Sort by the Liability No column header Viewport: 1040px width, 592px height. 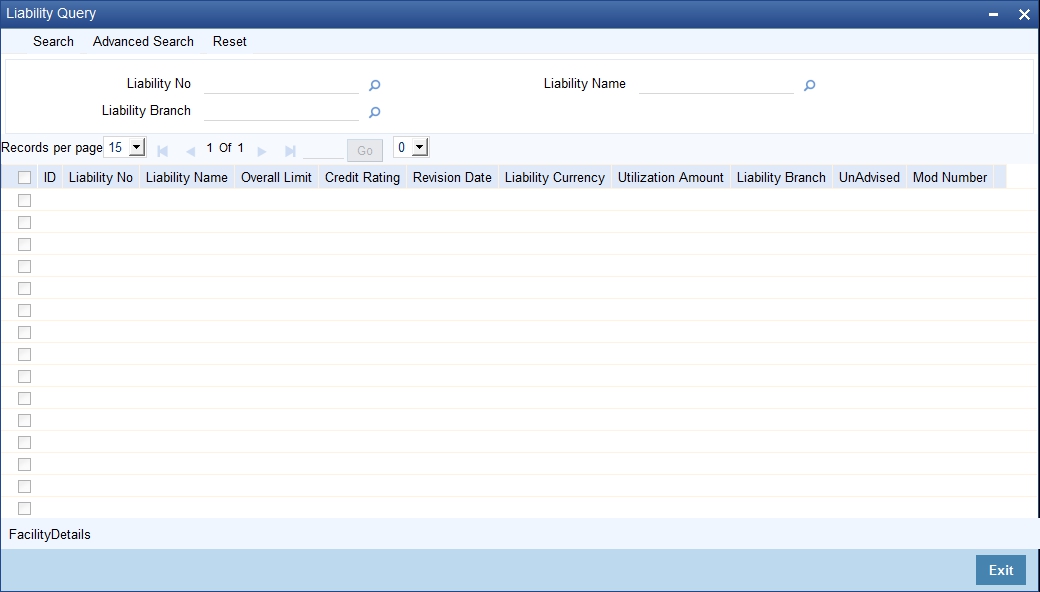tap(101, 178)
